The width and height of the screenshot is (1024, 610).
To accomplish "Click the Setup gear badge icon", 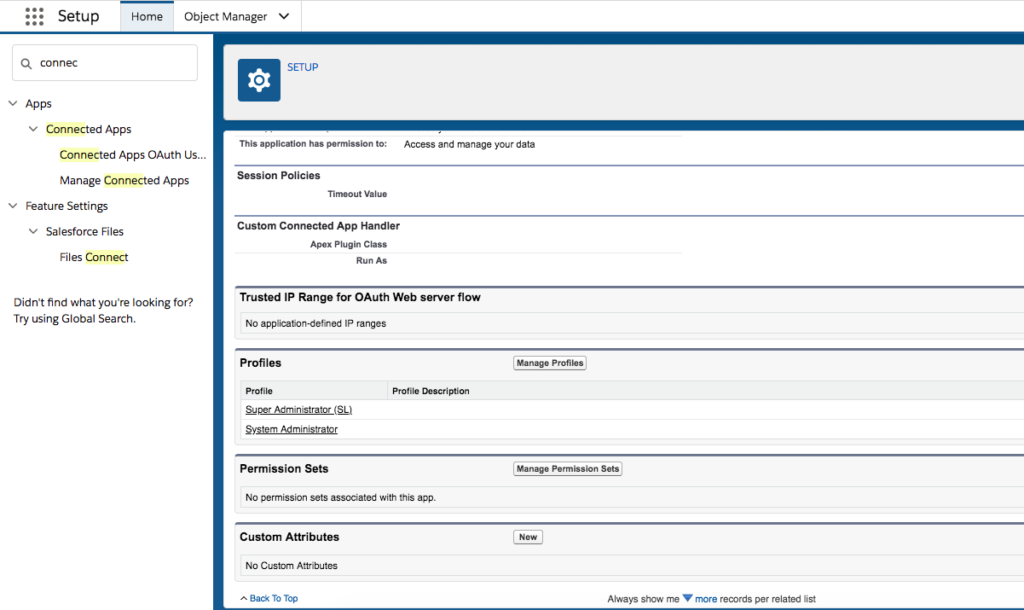I will pos(258,80).
